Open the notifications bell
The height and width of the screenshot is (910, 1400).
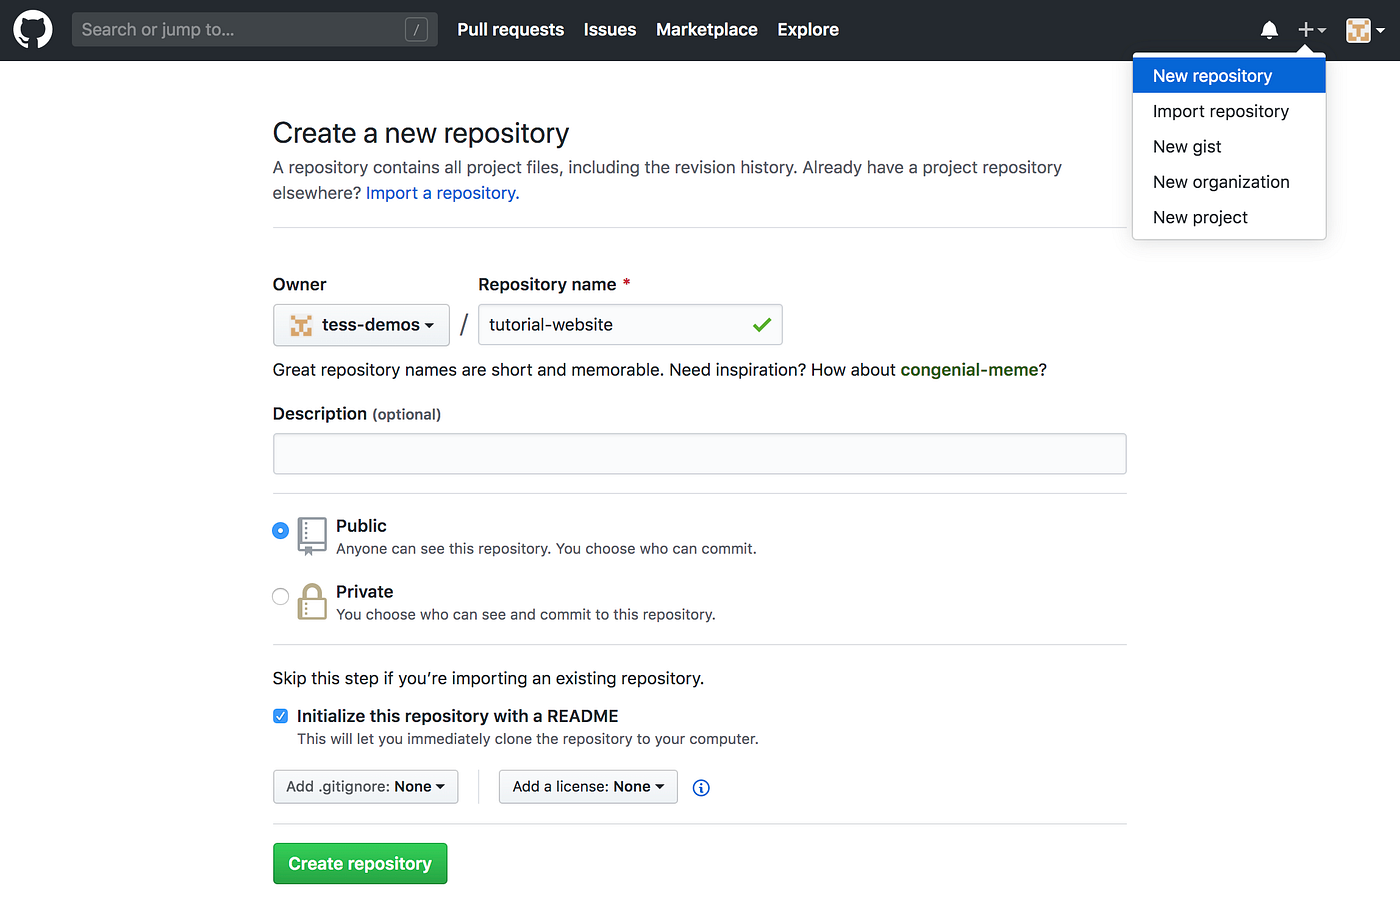1269,30
